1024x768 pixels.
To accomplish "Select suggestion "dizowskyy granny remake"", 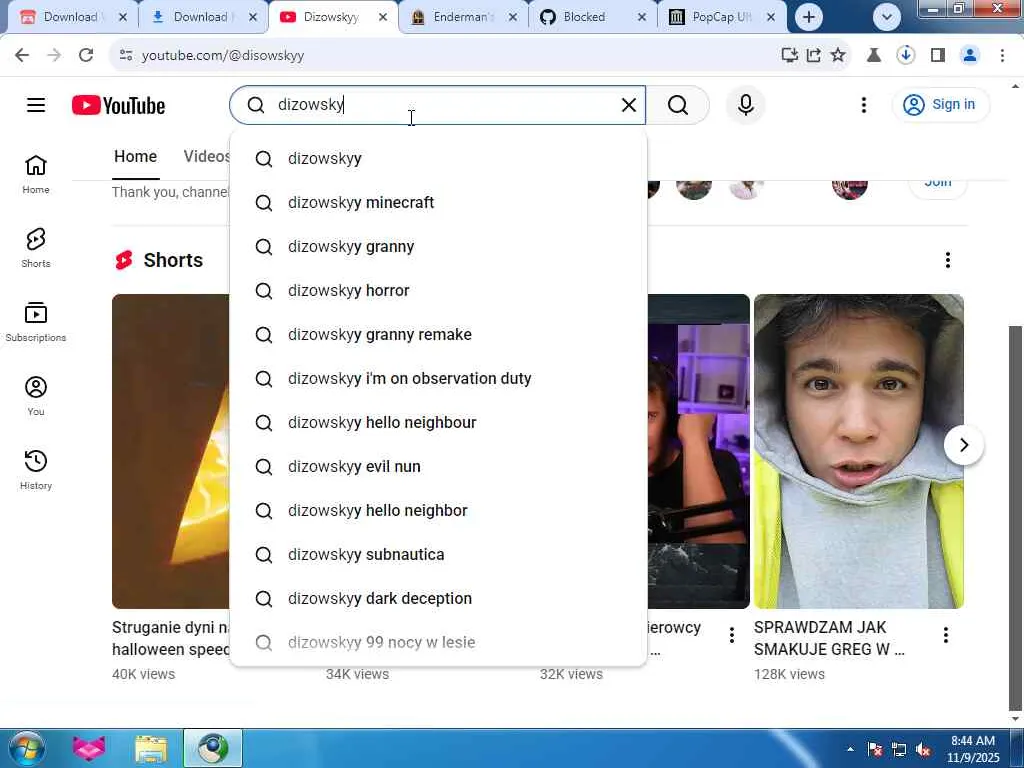I will point(438,334).
